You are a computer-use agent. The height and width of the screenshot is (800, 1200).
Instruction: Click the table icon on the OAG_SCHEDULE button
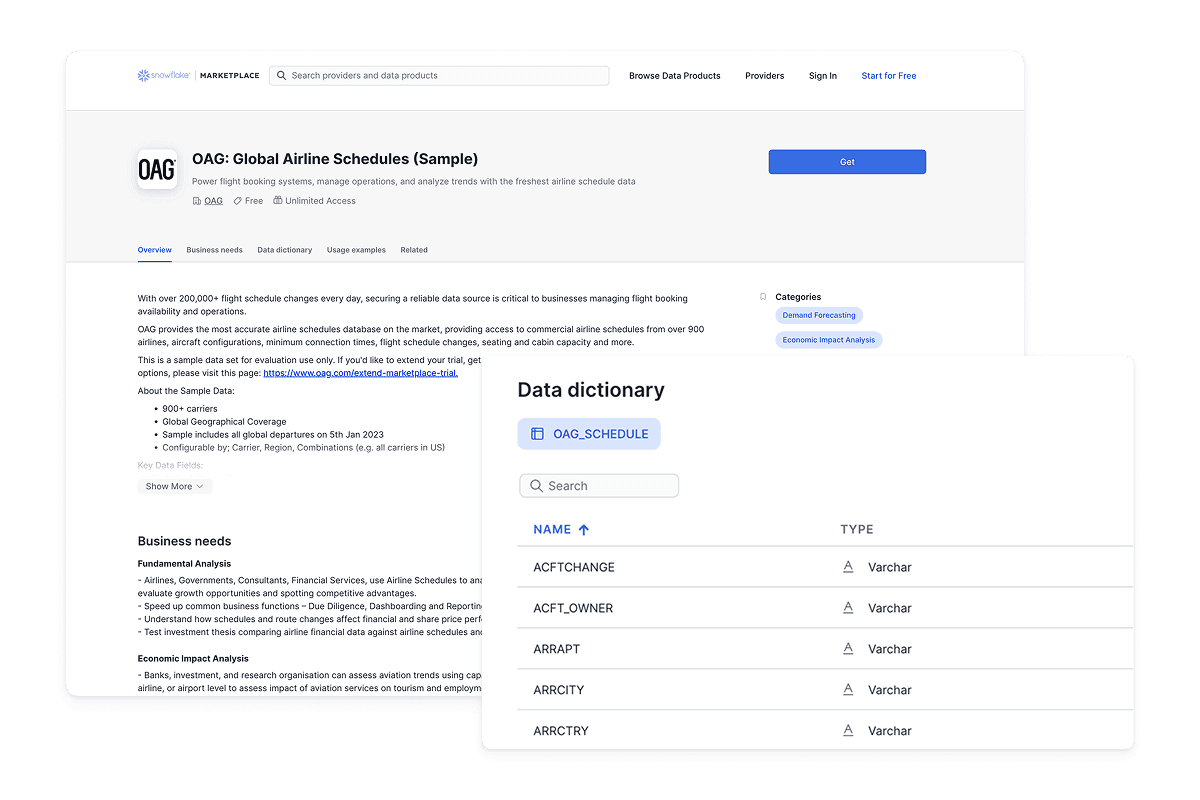[538, 434]
